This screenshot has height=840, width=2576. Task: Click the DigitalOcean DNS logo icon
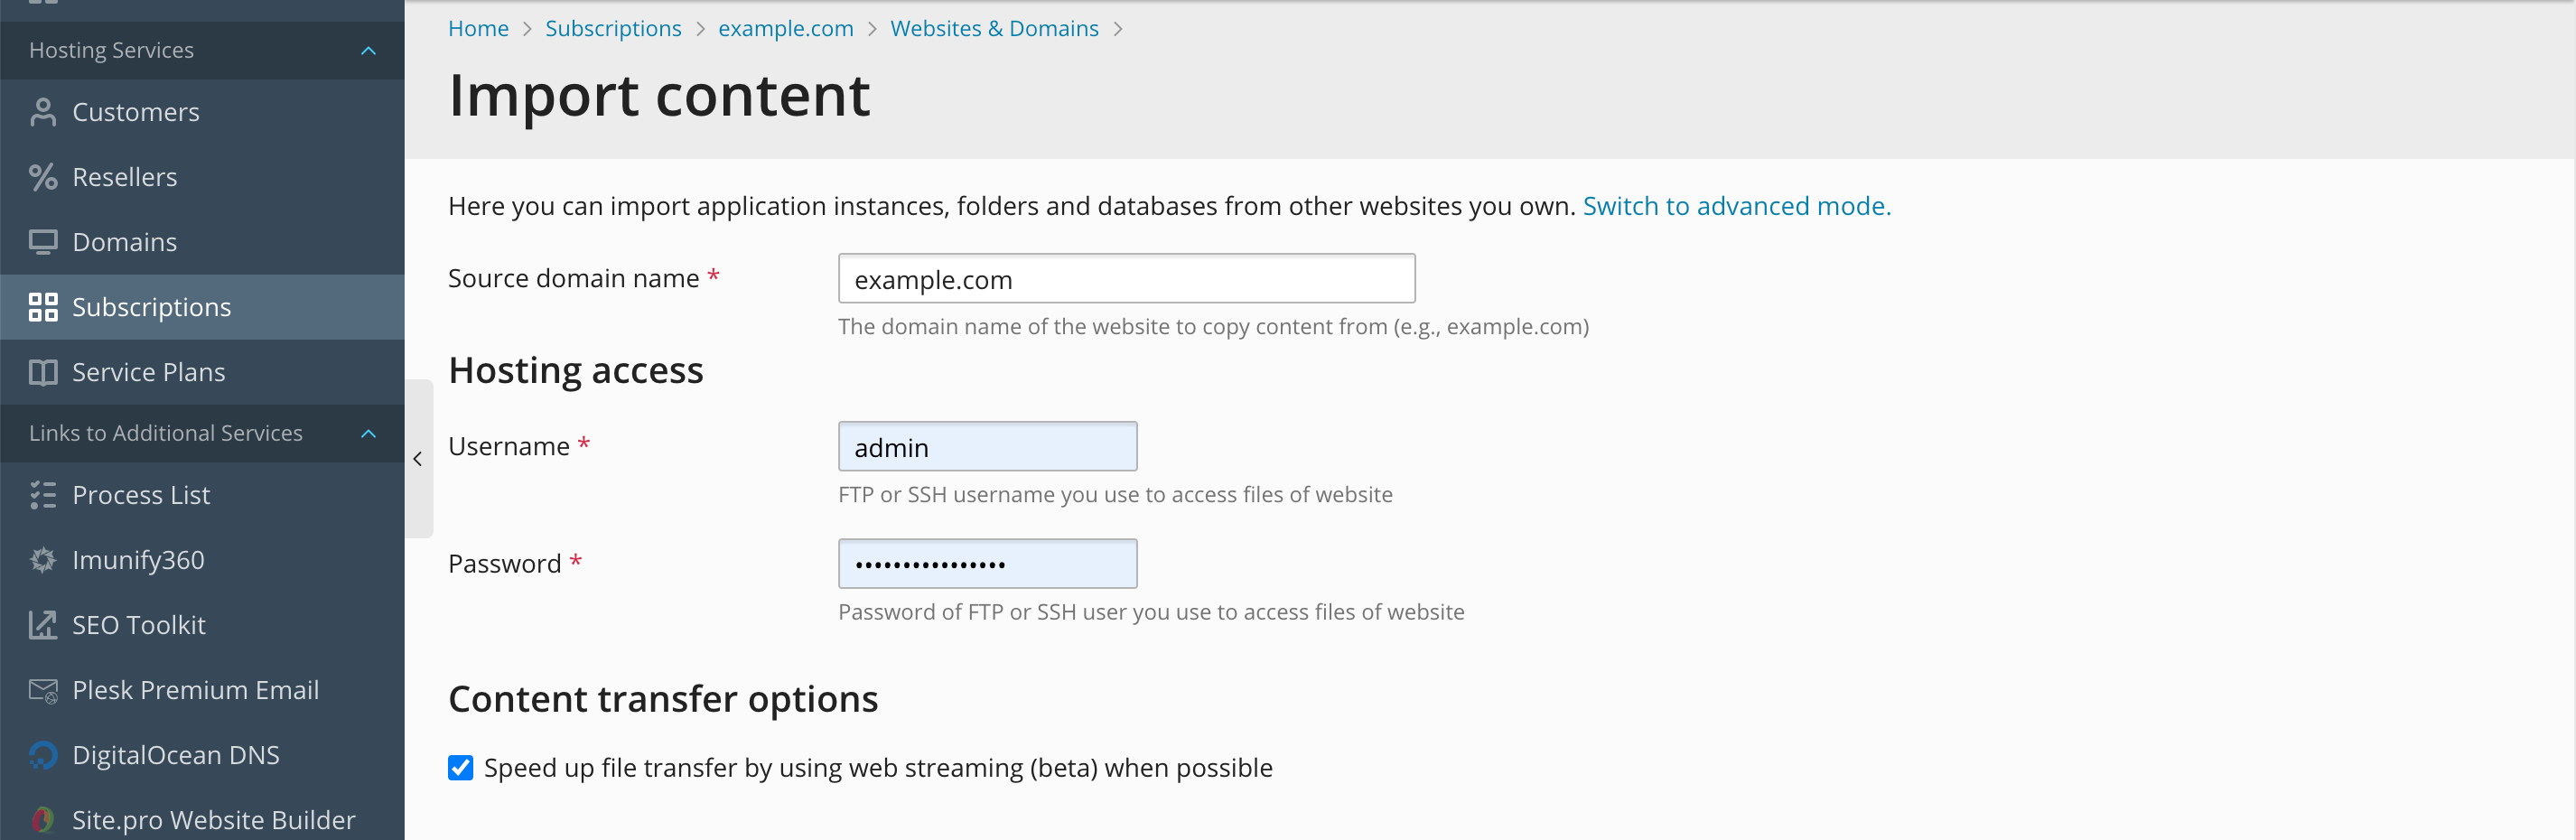pos(42,755)
